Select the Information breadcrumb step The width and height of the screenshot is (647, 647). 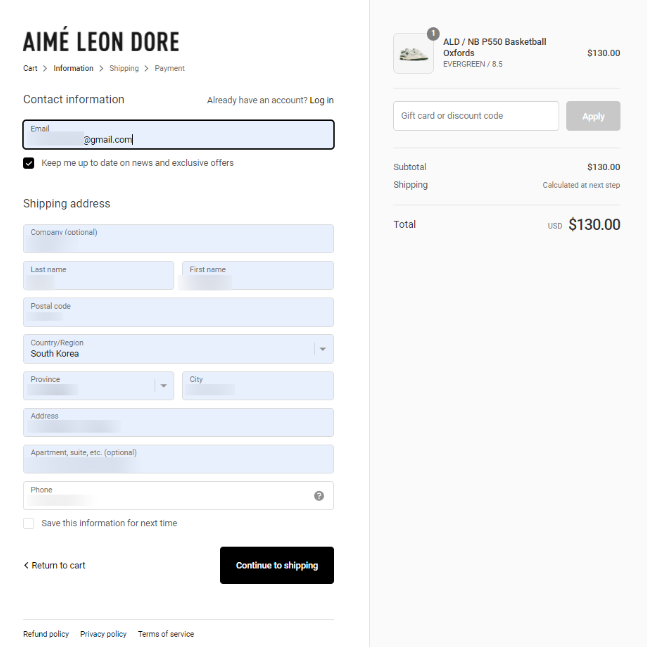tap(73, 68)
